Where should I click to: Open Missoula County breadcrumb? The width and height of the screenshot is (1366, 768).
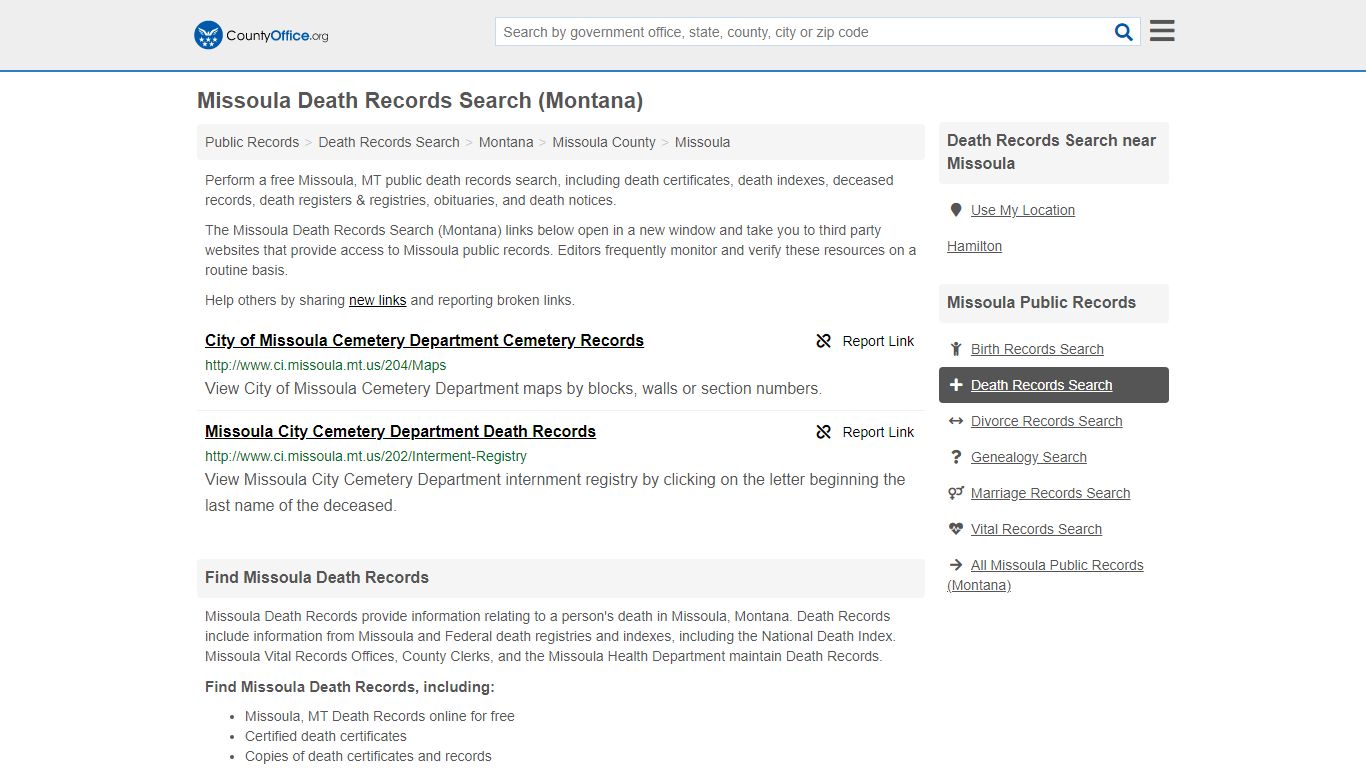click(604, 142)
